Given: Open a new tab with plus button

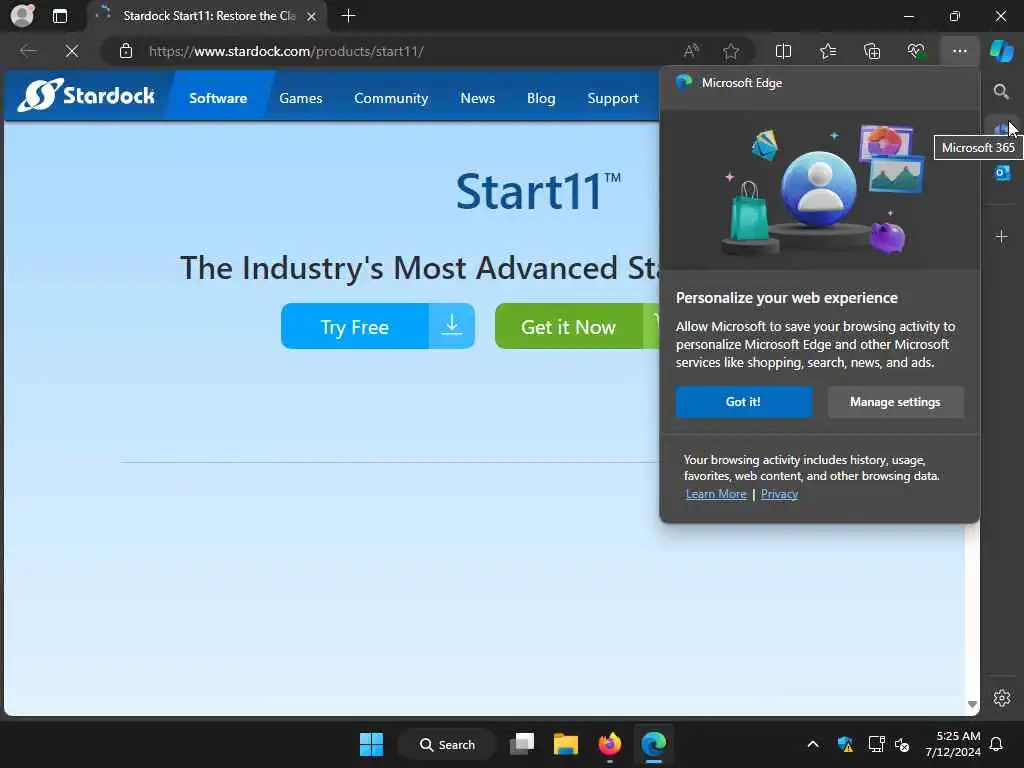Looking at the screenshot, I should click(x=348, y=16).
